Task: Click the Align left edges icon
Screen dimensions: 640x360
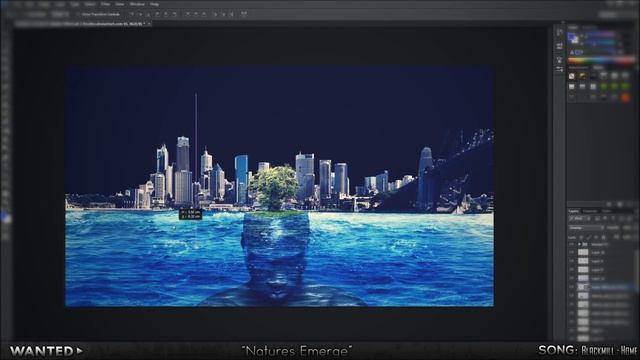Action: pos(157,14)
